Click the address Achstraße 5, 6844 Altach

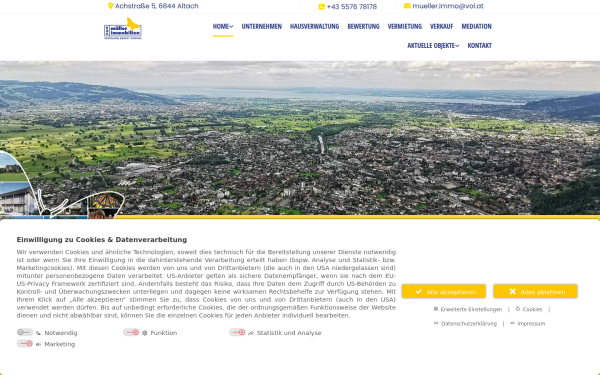[x=157, y=6]
